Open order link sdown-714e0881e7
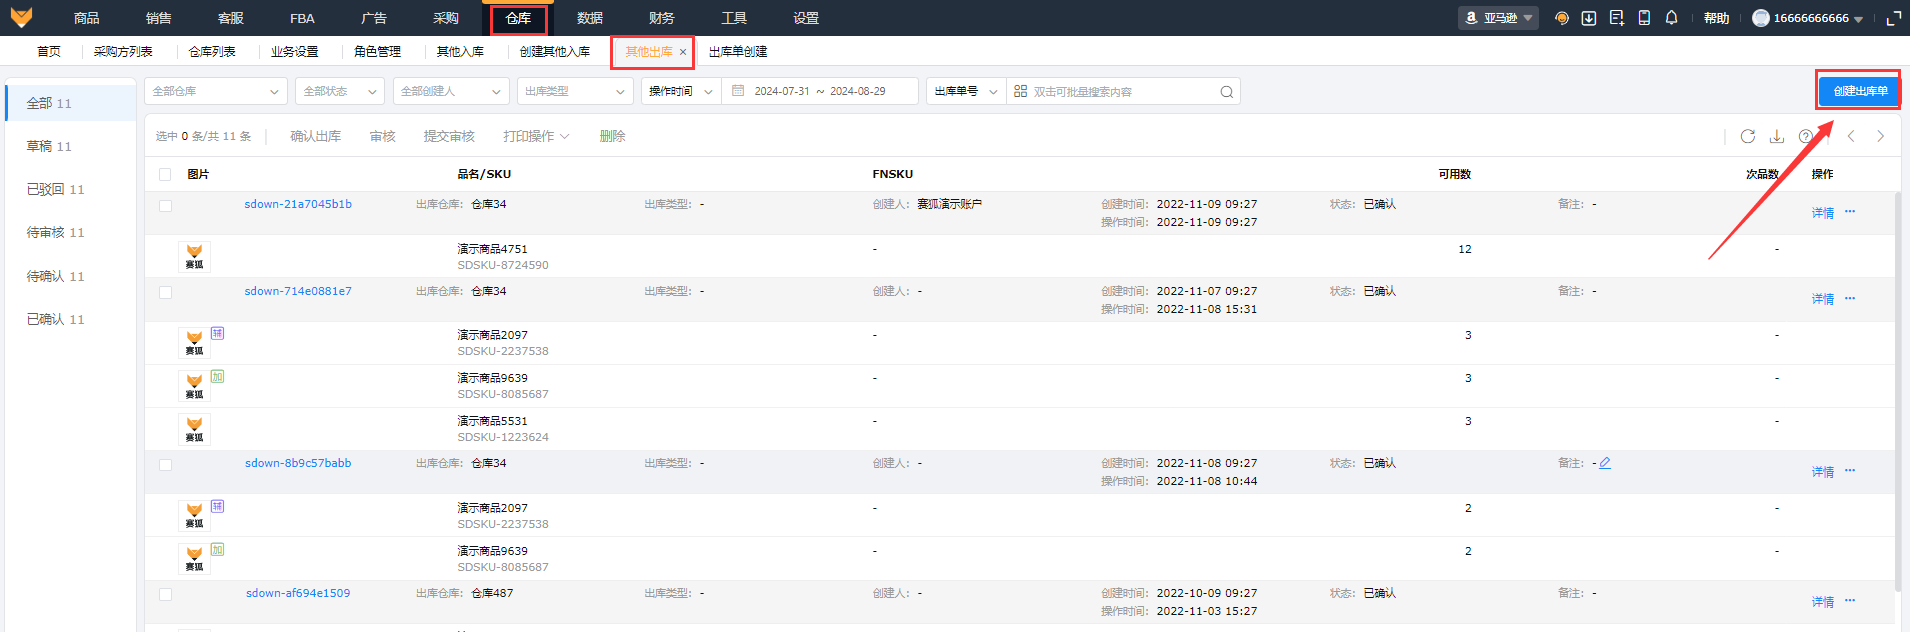1910x632 pixels. [x=298, y=291]
